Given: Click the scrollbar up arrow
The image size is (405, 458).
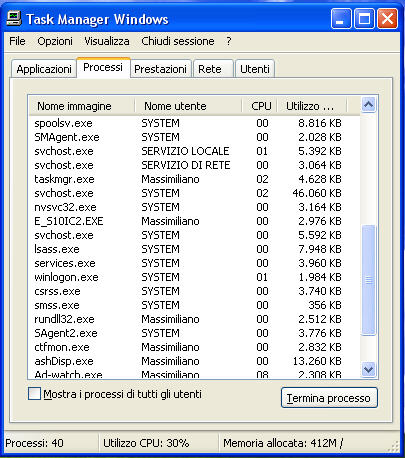Looking at the screenshot, I should point(368,105).
